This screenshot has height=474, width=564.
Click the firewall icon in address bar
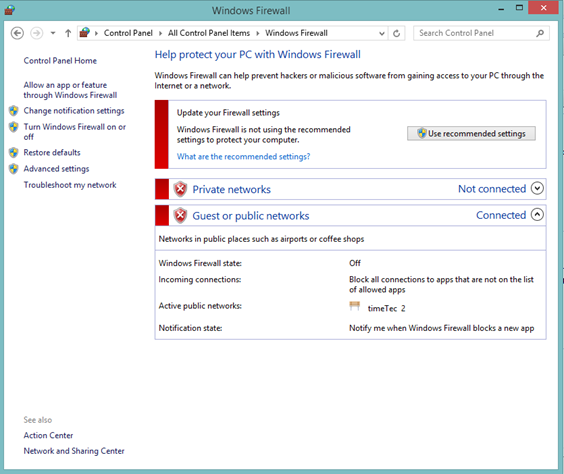point(85,33)
